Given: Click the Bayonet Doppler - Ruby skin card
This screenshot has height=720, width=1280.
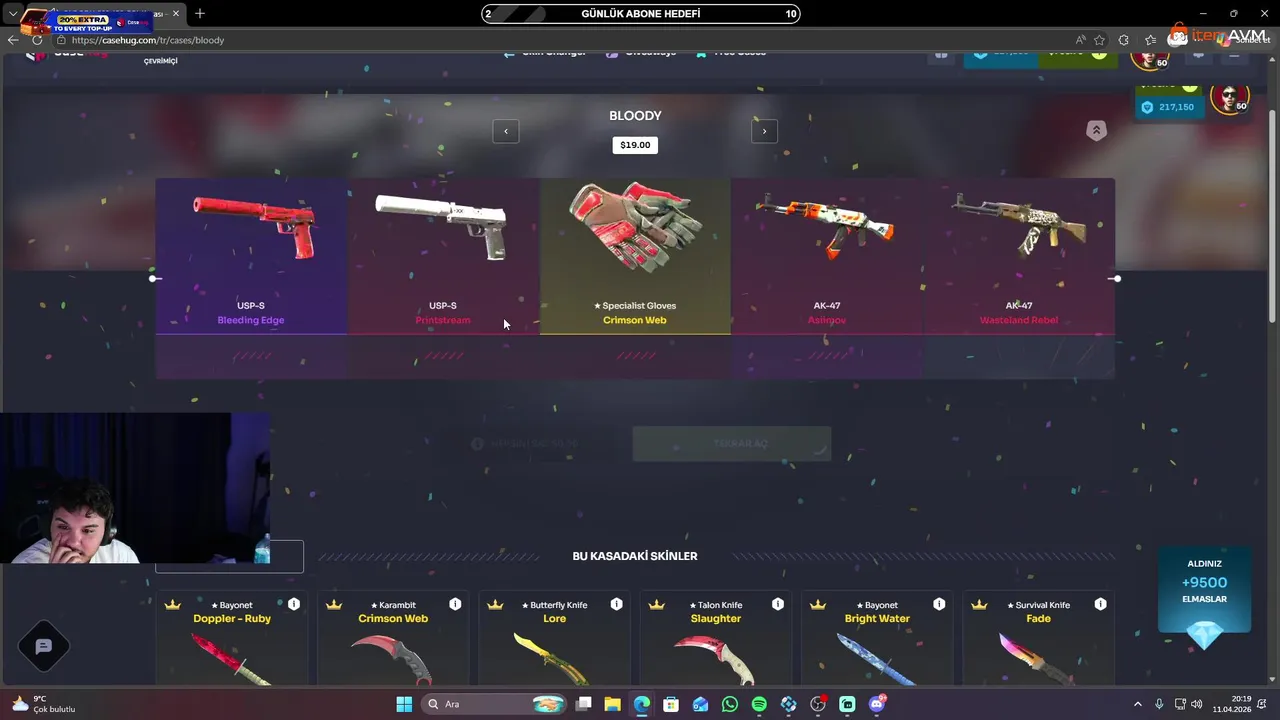Looking at the screenshot, I should coord(233,638).
